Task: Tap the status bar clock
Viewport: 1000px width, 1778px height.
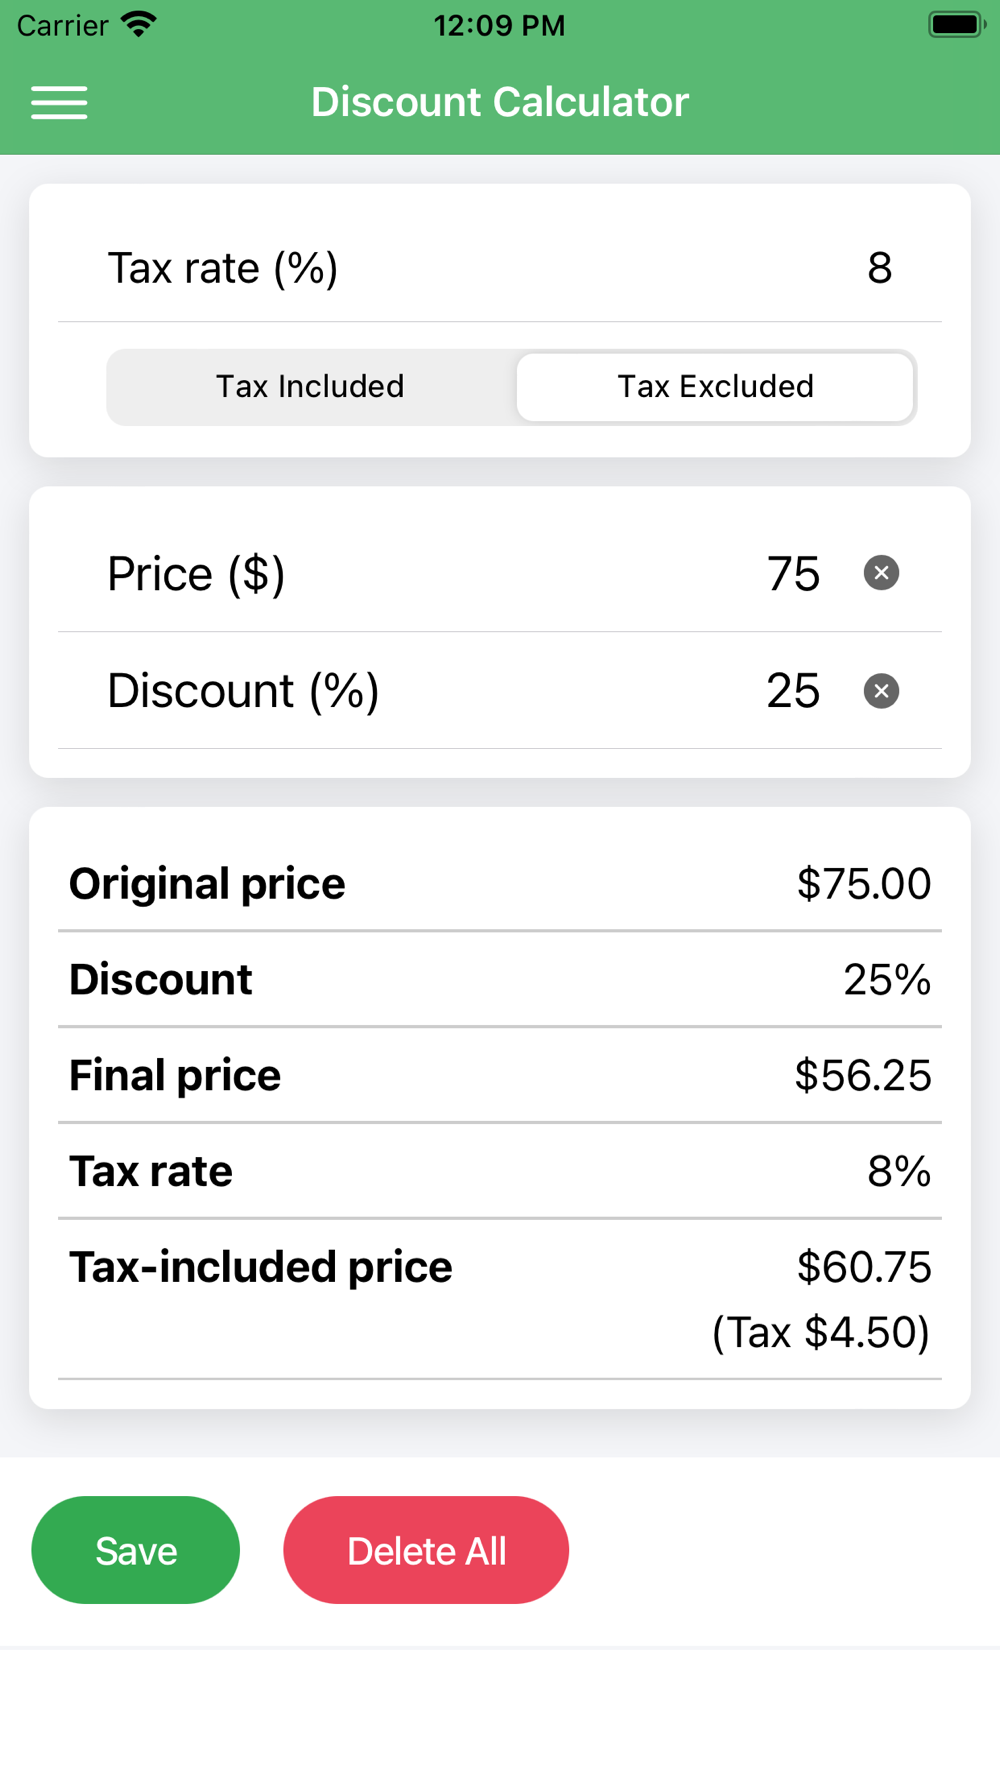Action: point(499,25)
